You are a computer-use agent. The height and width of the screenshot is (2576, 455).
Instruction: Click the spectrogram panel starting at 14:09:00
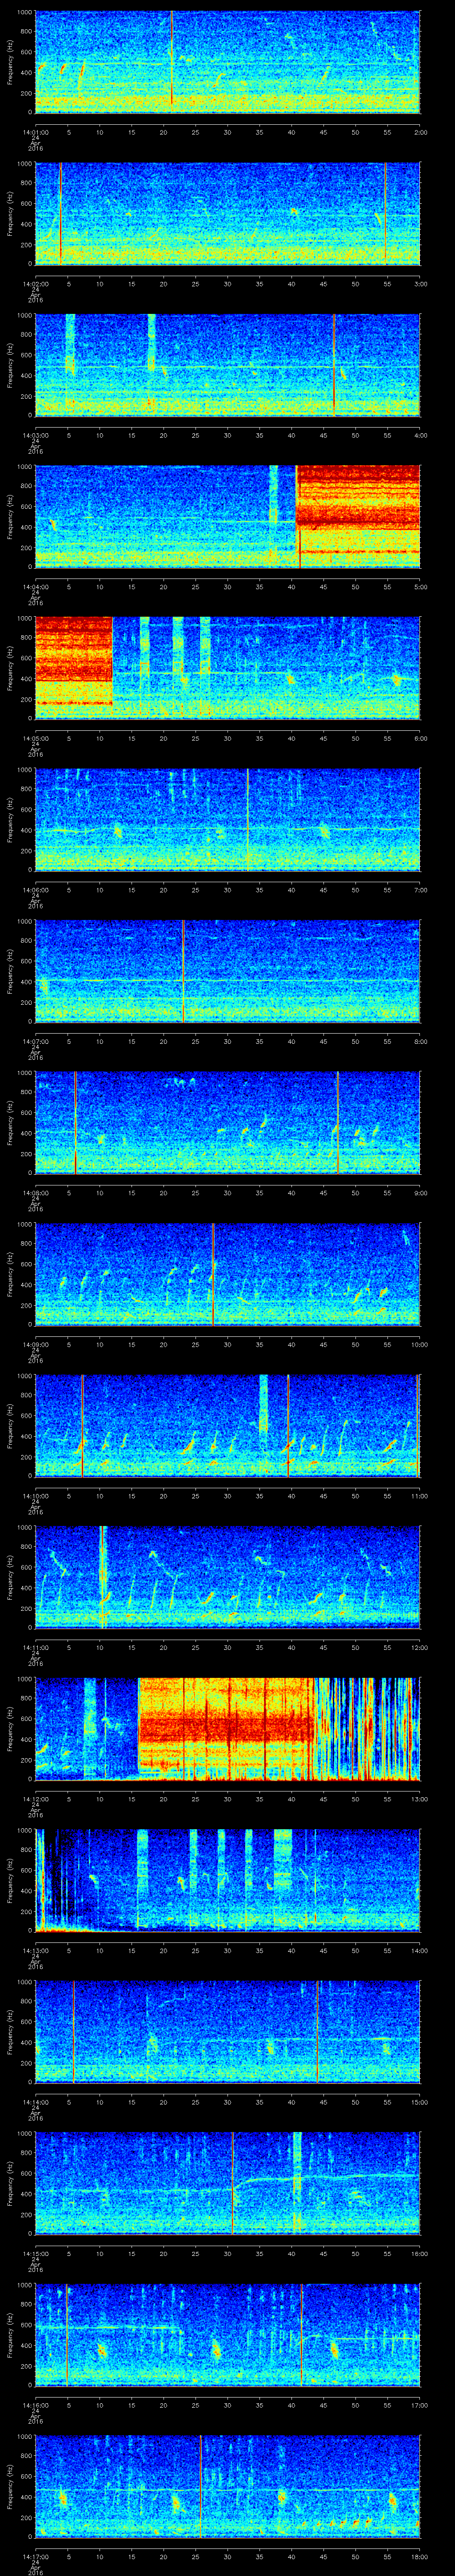[x=228, y=1274]
